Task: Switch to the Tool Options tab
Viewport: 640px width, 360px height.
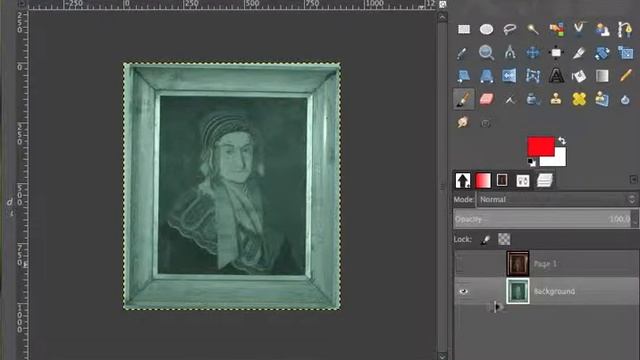Action: (x=463, y=180)
